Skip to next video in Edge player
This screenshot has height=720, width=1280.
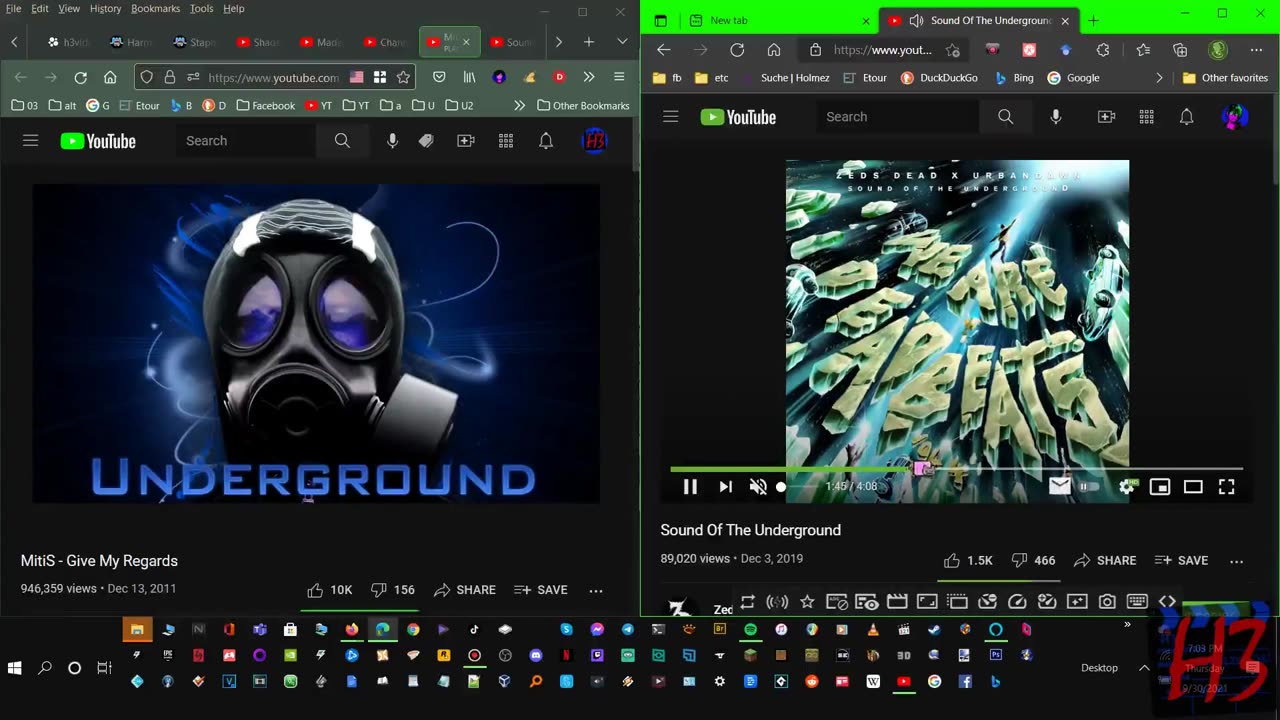[725, 487]
